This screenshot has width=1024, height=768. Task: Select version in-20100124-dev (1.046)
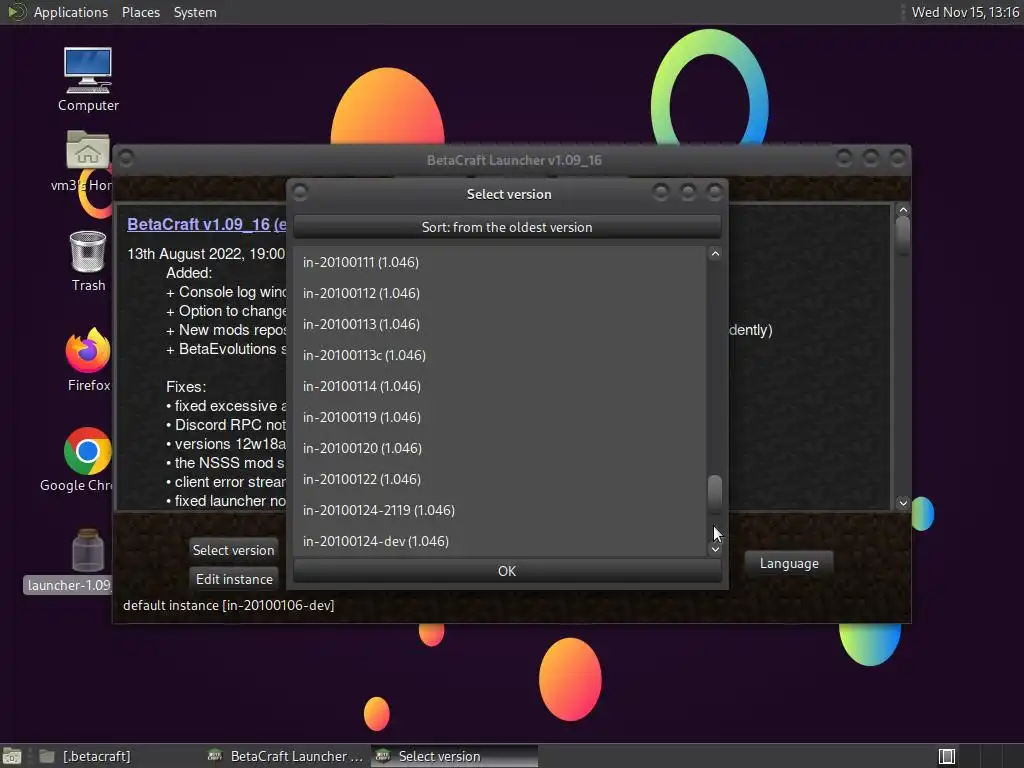[x=500, y=541]
